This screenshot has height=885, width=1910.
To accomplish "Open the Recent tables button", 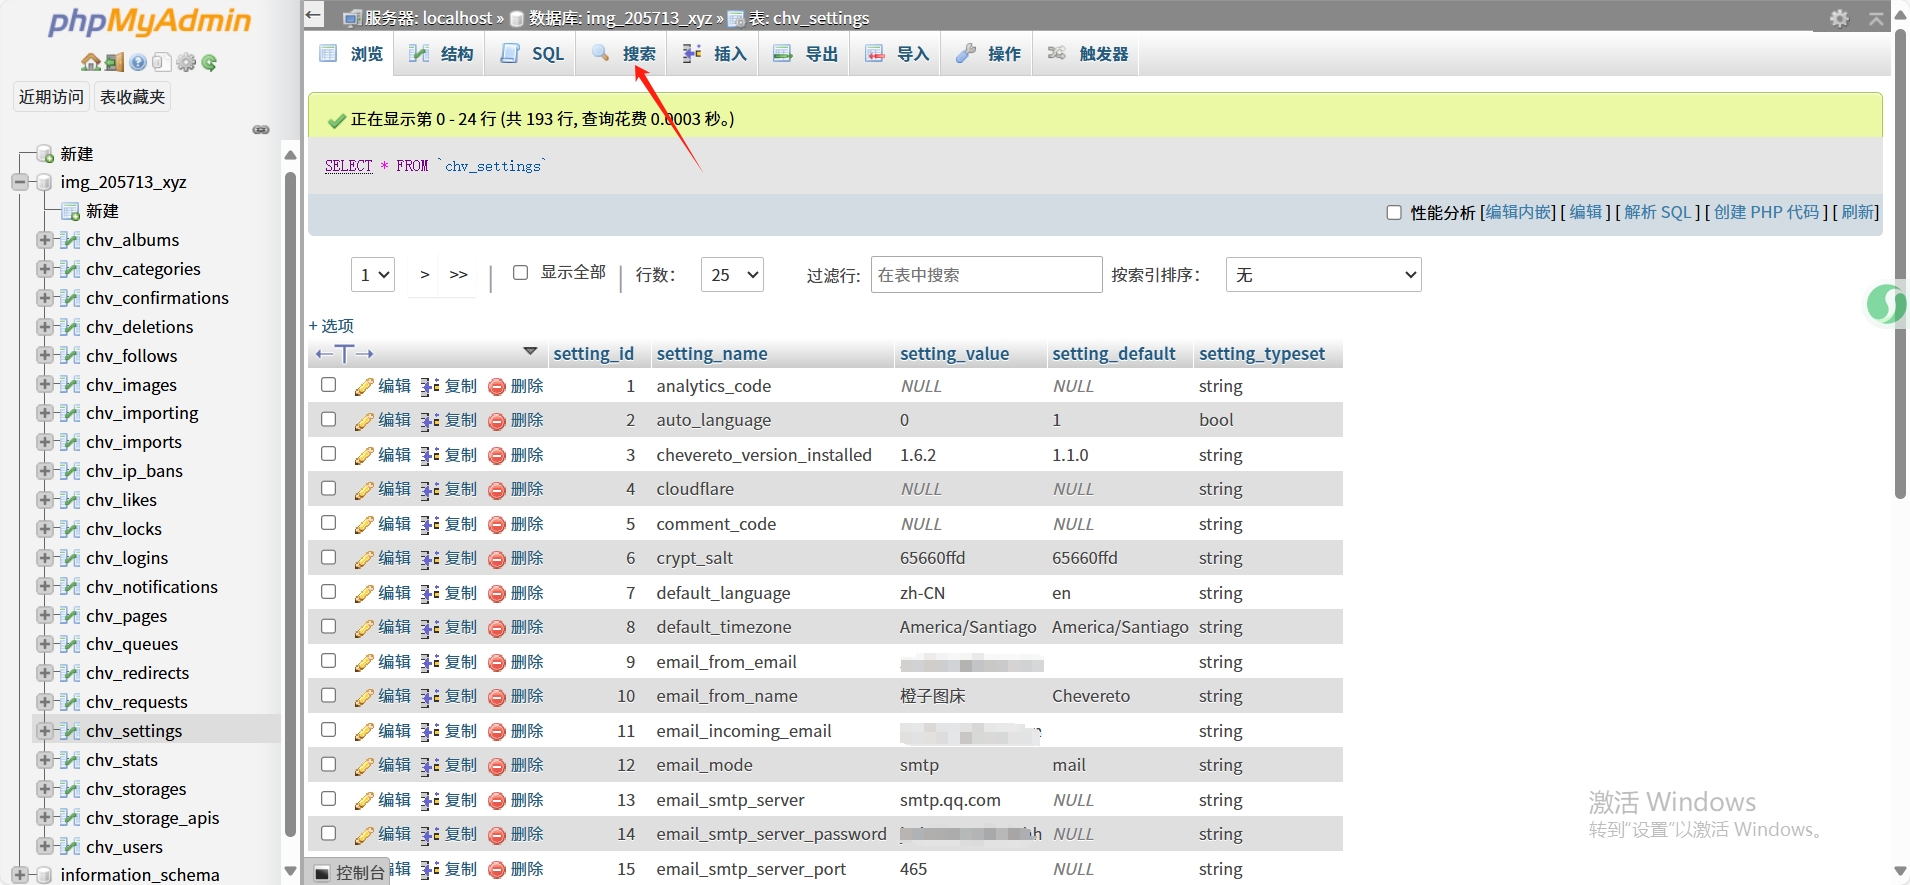I will tap(51, 97).
